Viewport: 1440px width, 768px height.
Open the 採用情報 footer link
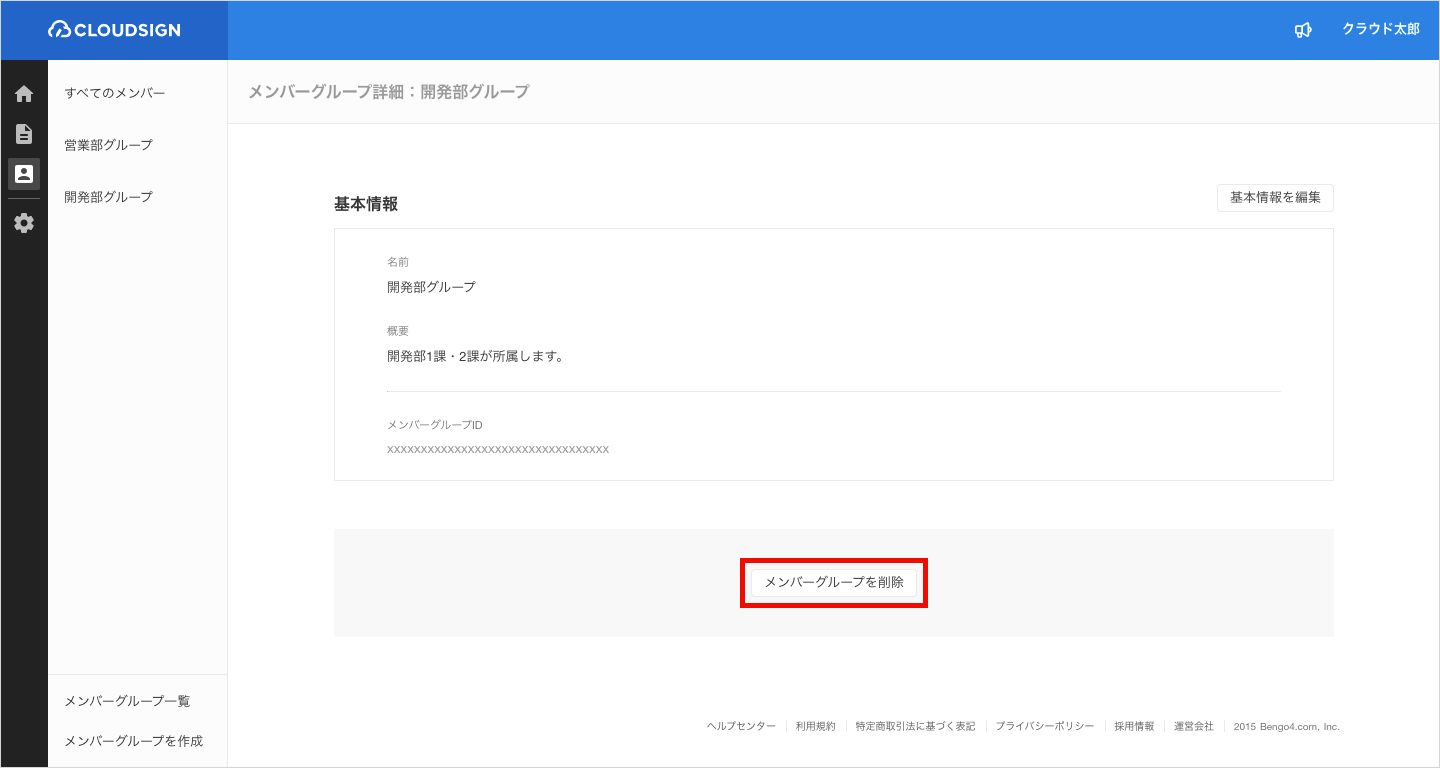(1134, 726)
